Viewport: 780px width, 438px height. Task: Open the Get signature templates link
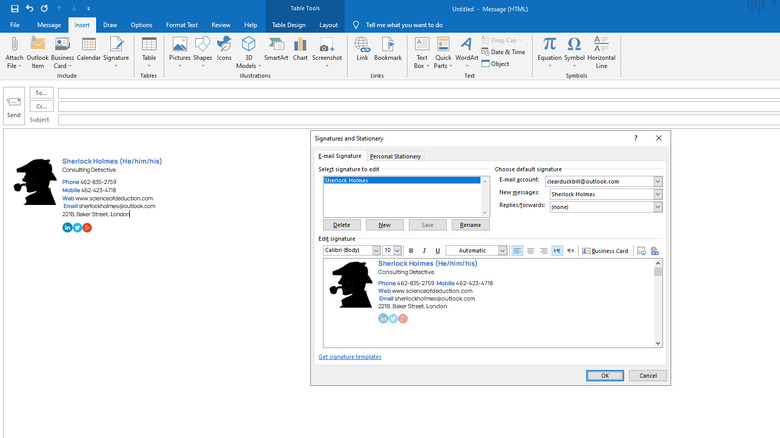[349, 356]
